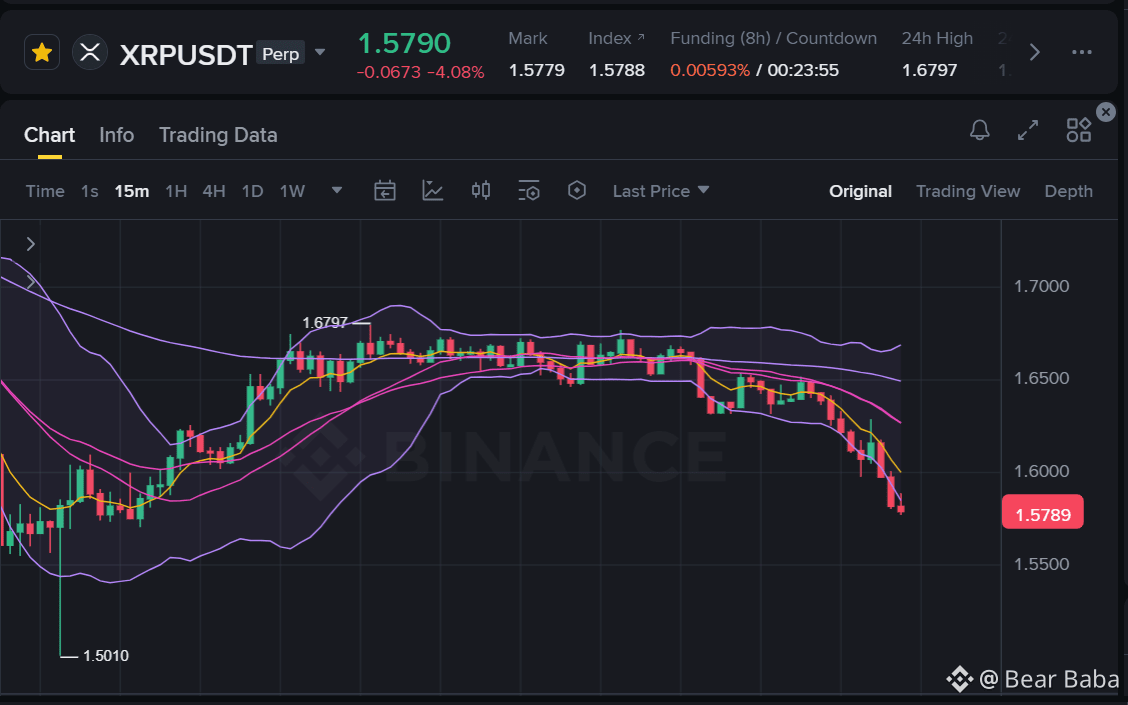Open the Index price link

(x=616, y=38)
